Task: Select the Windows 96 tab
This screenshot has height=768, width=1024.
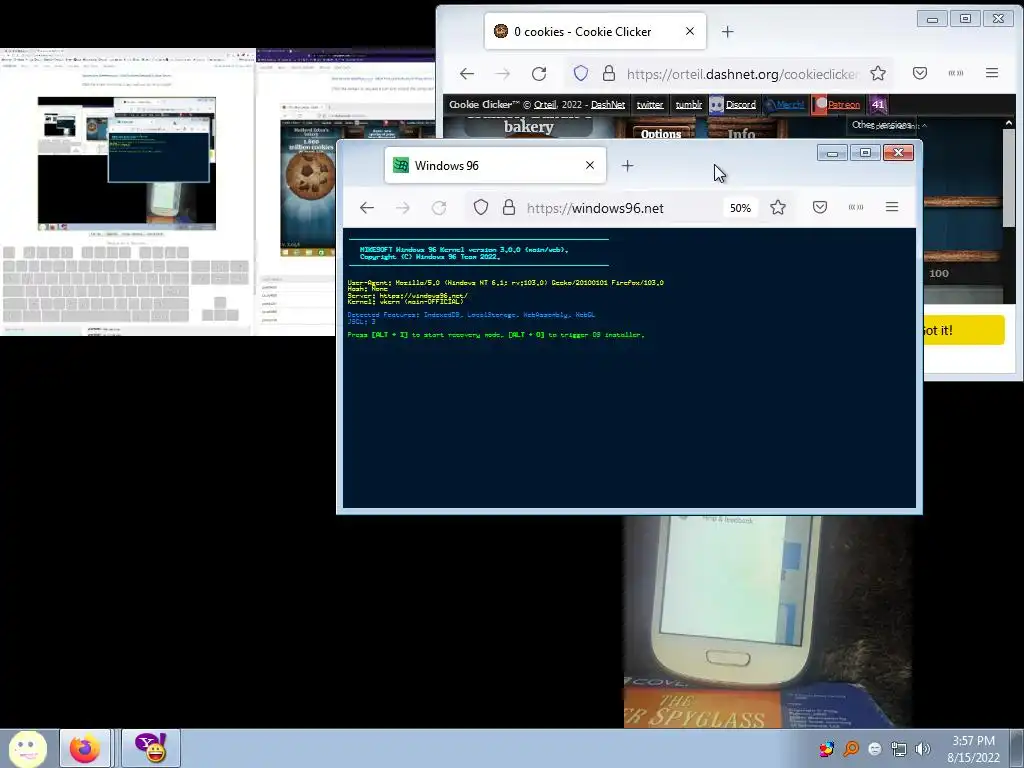Action: pos(495,165)
